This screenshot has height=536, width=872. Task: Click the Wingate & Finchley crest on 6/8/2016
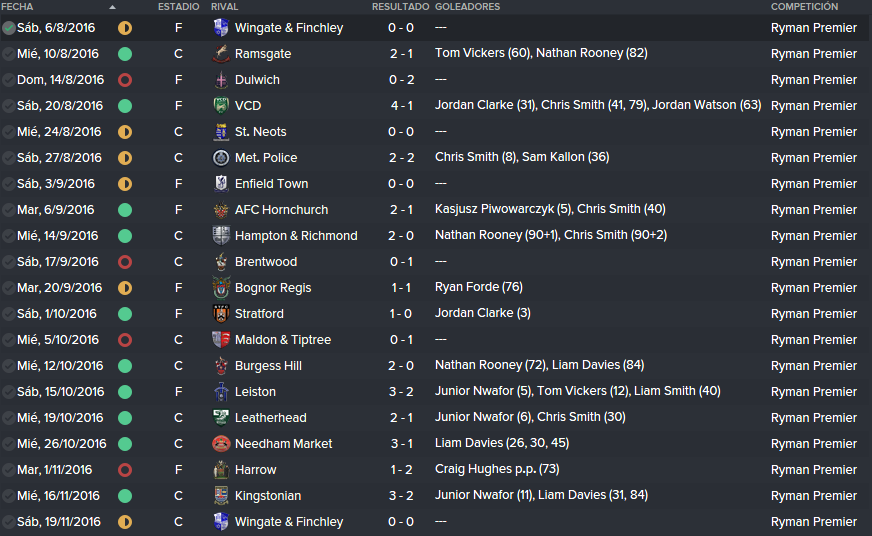point(221,28)
